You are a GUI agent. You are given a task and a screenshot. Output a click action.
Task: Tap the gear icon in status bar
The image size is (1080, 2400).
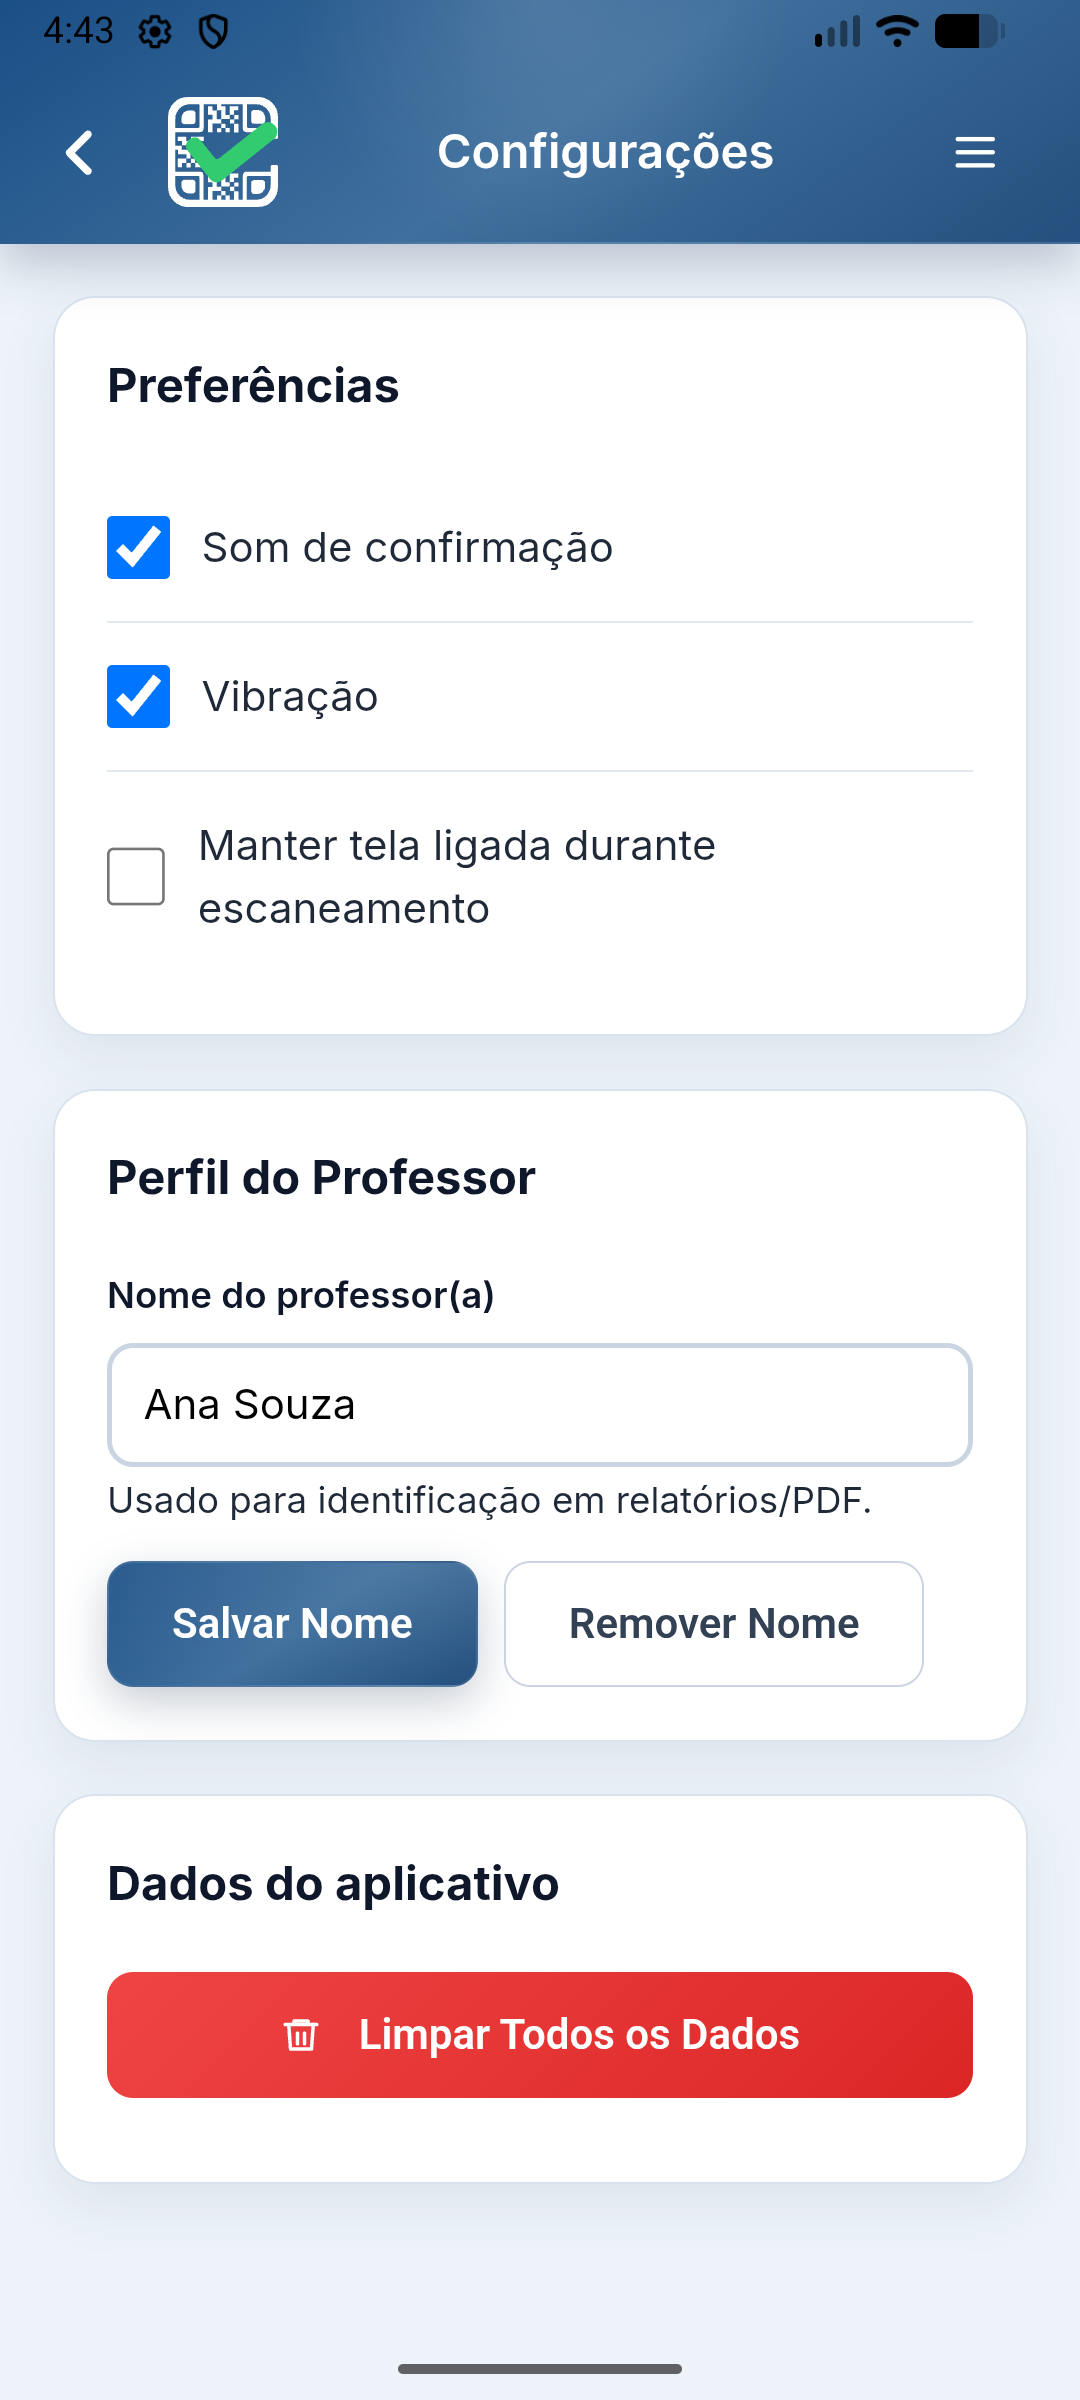155,33
